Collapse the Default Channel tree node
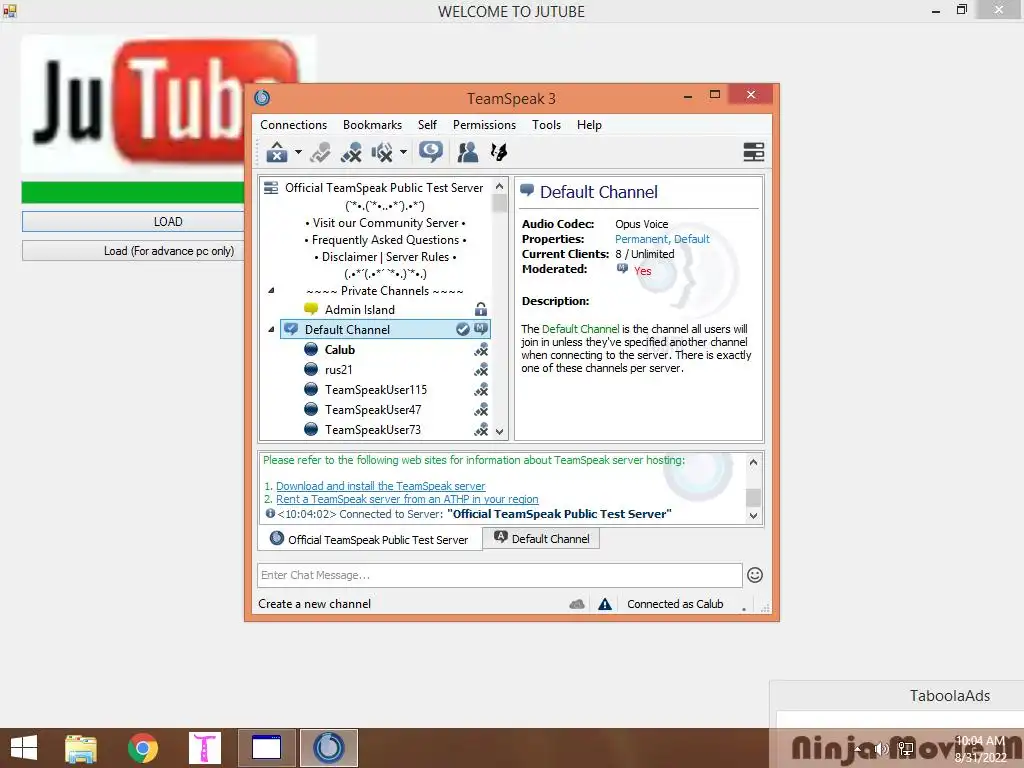The width and height of the screenshot is (1024, 768). click(271, 330)
